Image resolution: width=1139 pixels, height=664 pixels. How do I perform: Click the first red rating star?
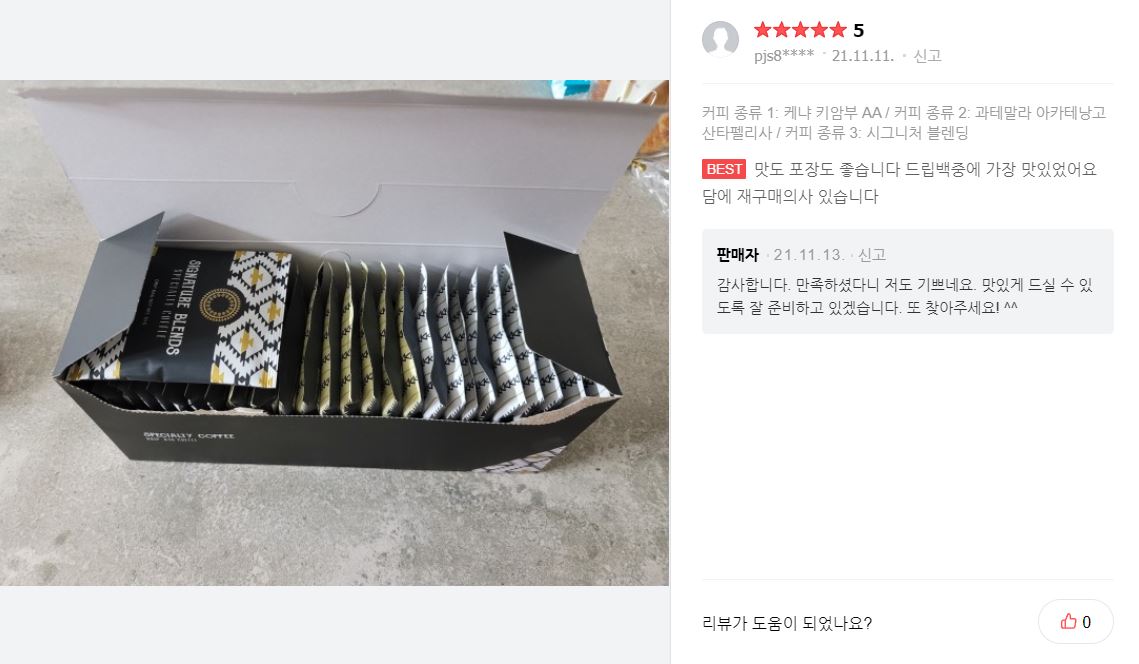(763, 30)
